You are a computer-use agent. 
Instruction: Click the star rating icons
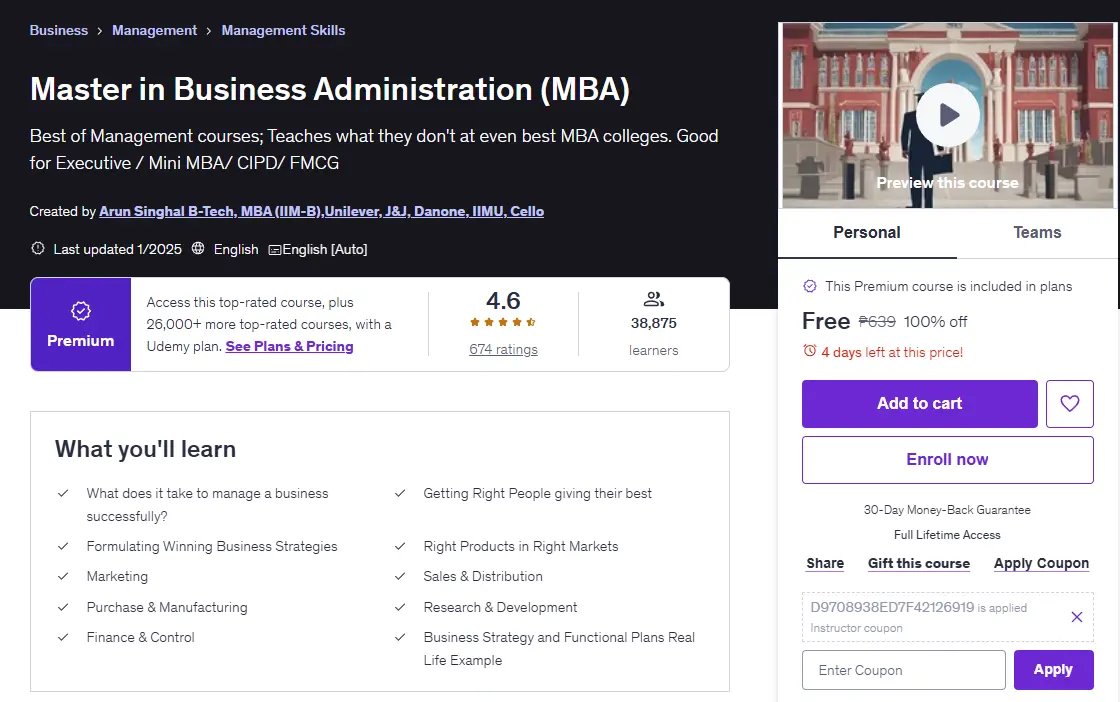click(x=503, y=322)
